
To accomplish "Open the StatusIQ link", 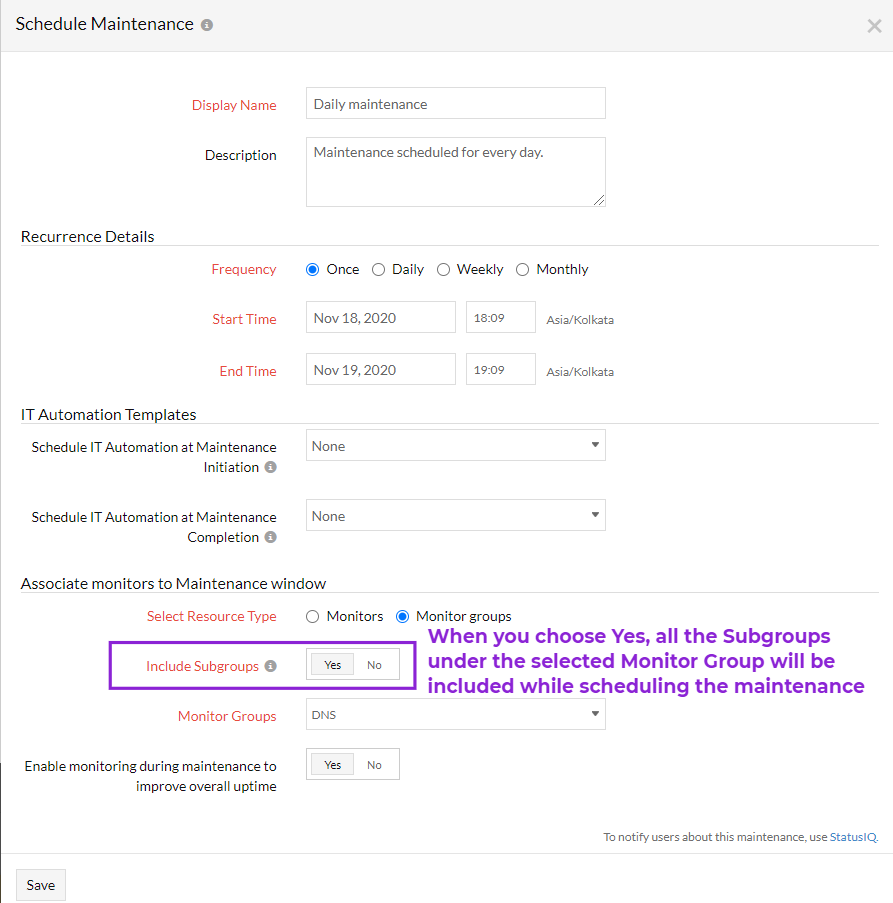I will pyautogui.click(x=853, y=837).
